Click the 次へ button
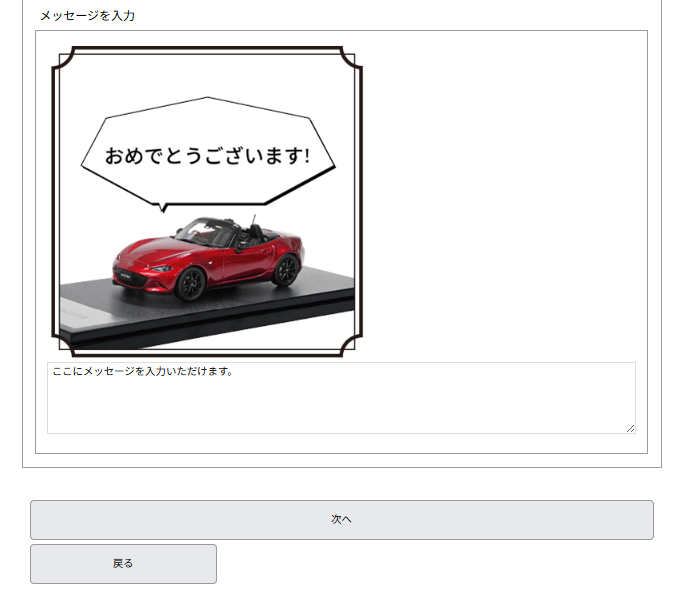The height and width of the screenshot is (597, 687). click(341, 519)
